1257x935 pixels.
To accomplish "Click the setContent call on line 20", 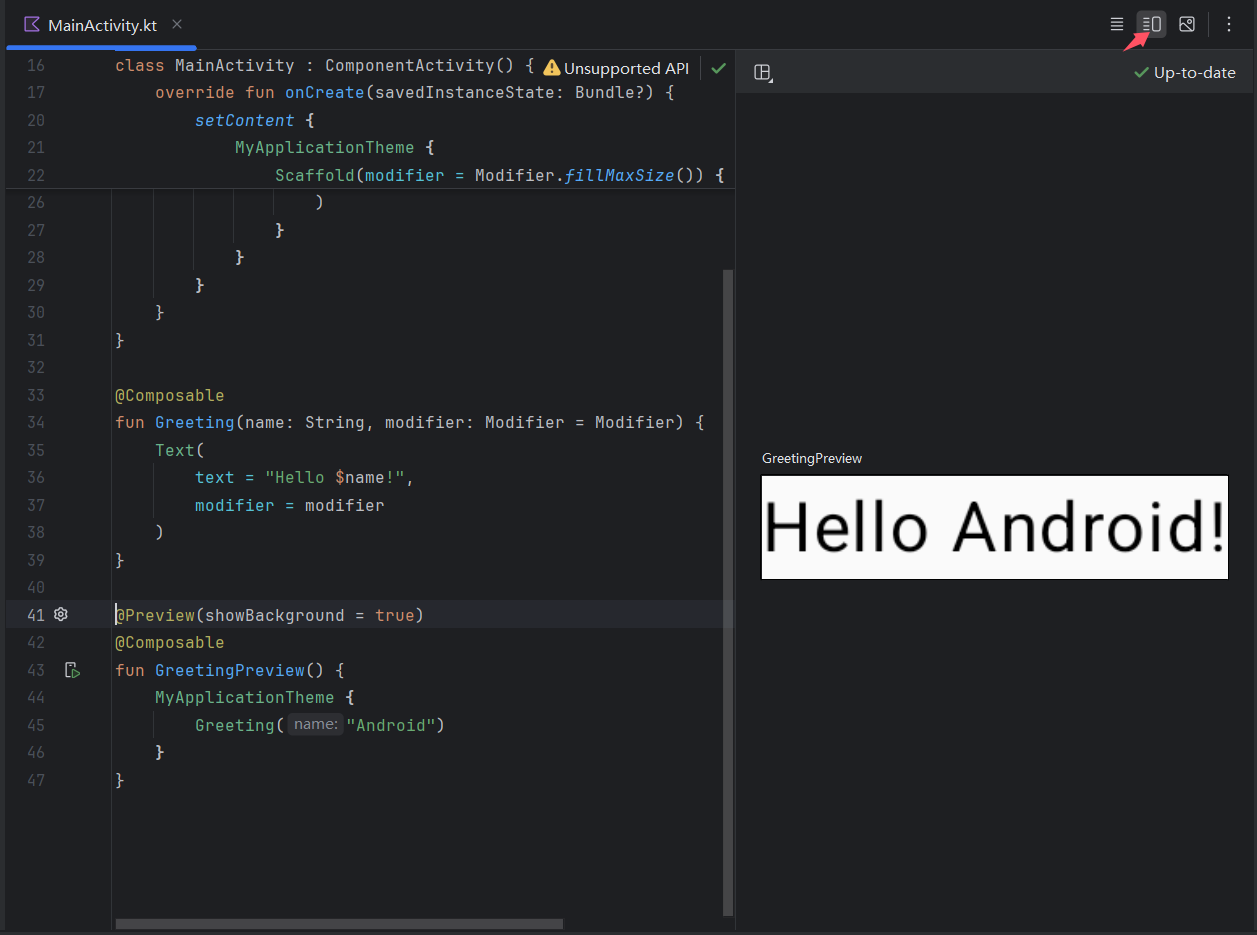I will click(245, 120).
